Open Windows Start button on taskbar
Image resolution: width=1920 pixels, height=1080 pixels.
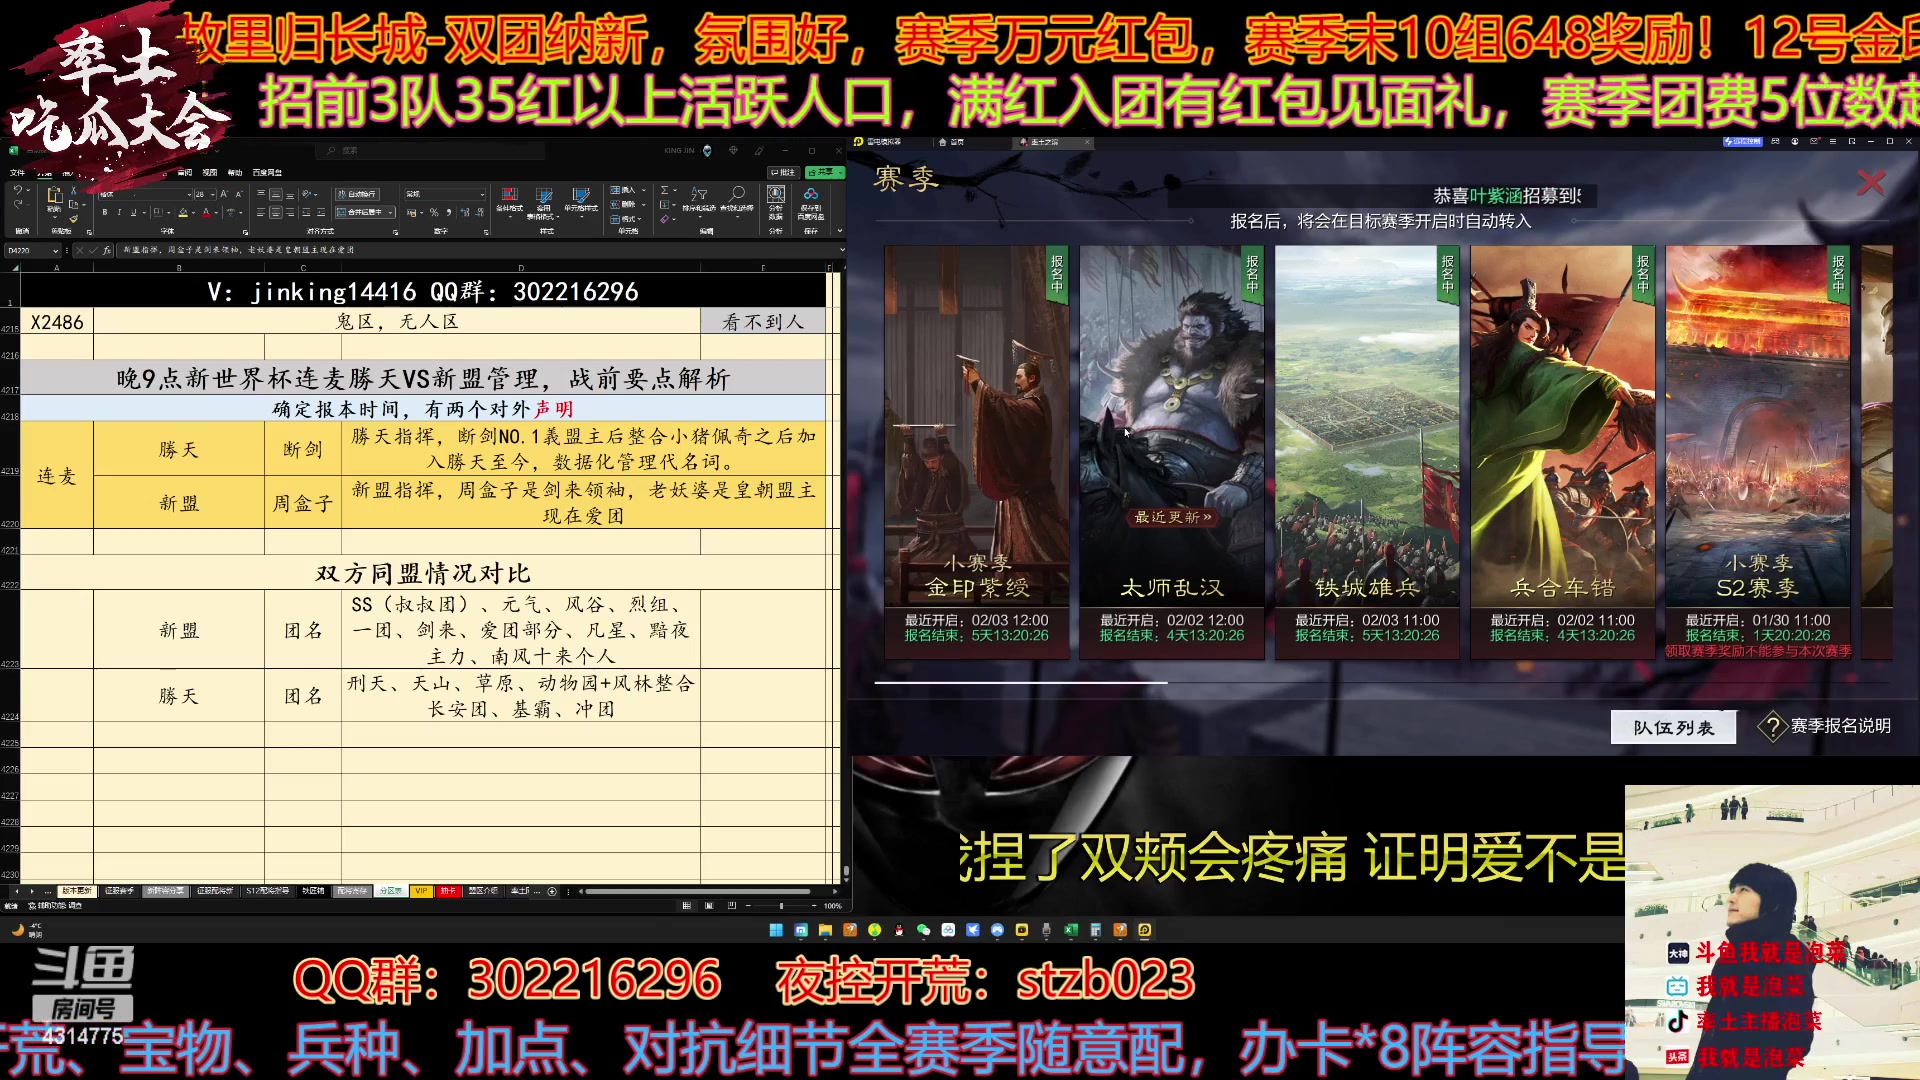point(776,930)
